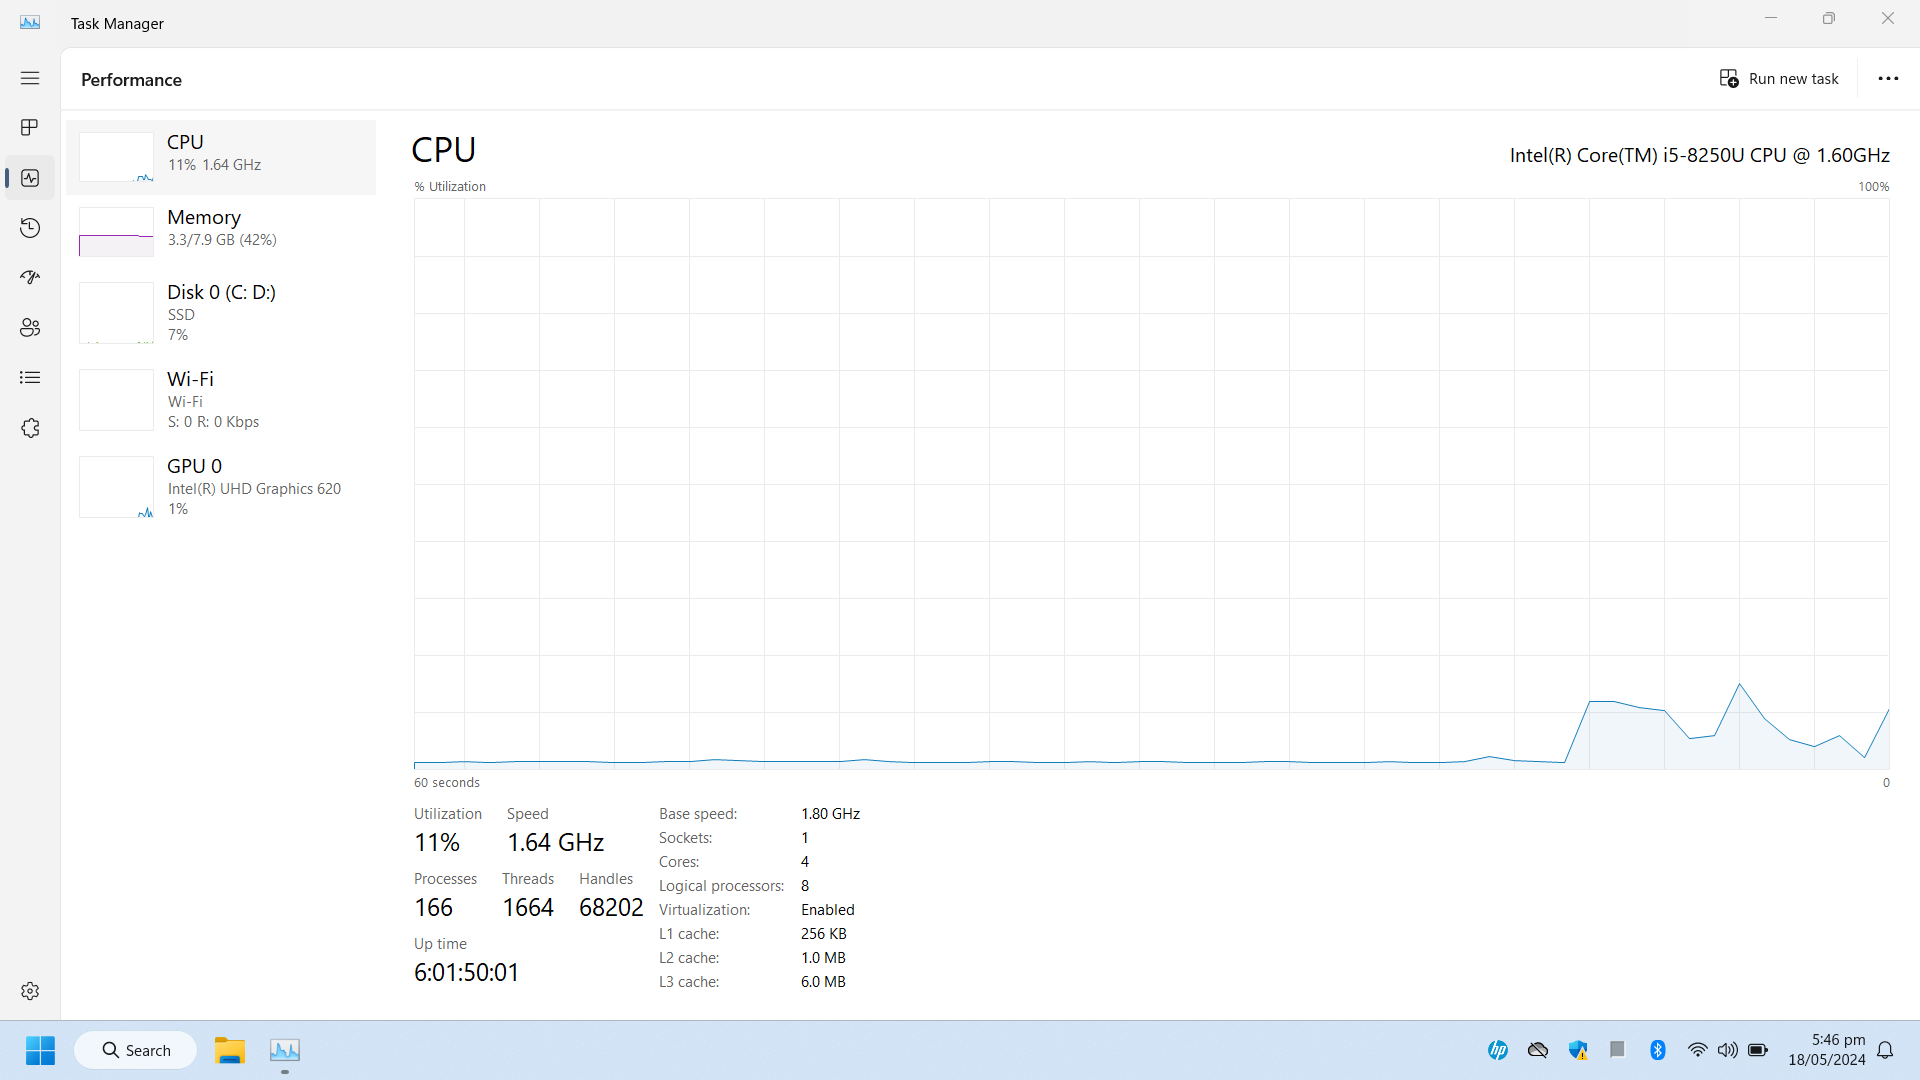Click the 1.64 GHz speed value
This screenshot has width=1920, height=1080.
555,843
